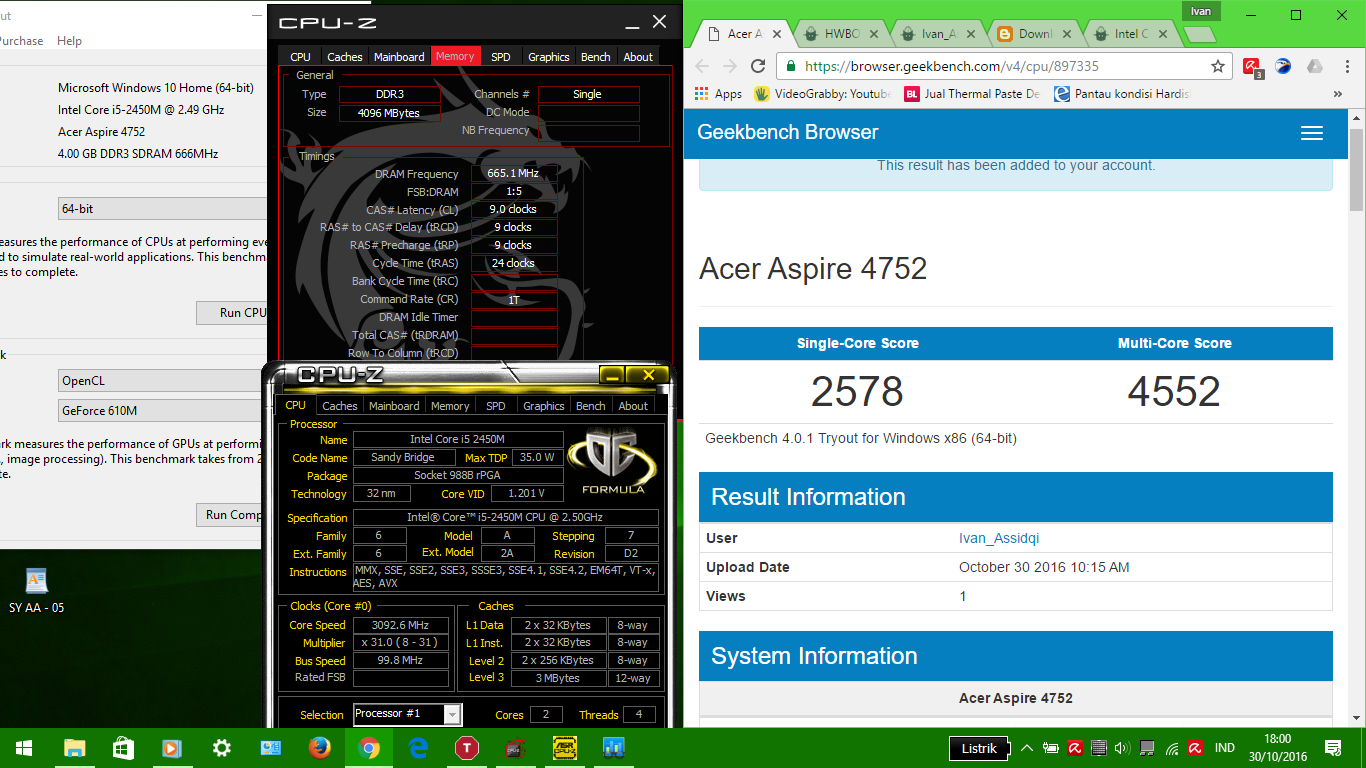Open the OpenCL compute API dropdown
Screen dimensions: 1366x768
pos(162,381)
